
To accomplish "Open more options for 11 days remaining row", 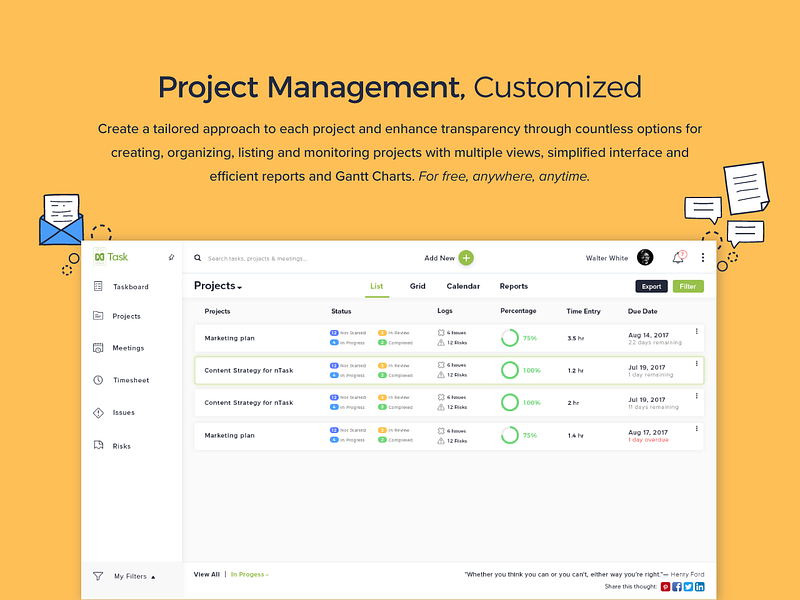I will [696, 395].
